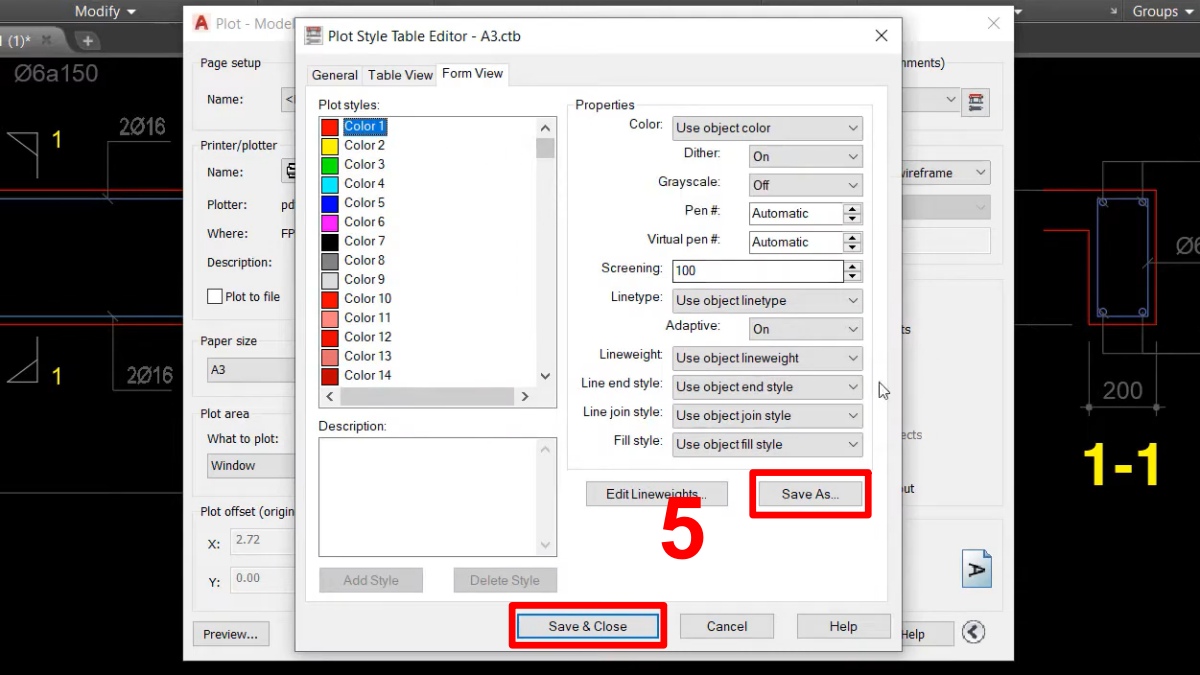Select Color 9 in plot styles list
This screenshot has width=1200, height=675.
click(x=364, y=279)
